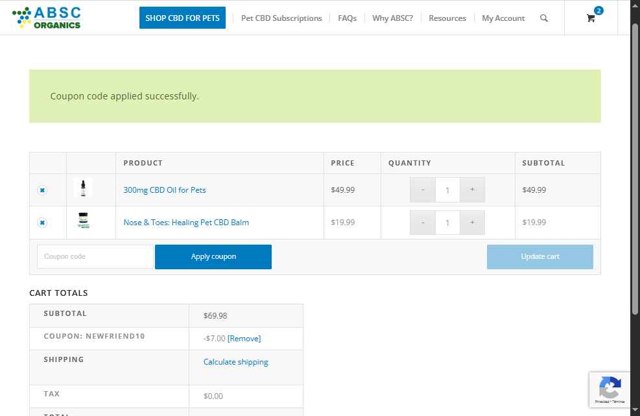640x416 pixels.
Task: Click the PRODUCT column header
Action: [143, 163]
